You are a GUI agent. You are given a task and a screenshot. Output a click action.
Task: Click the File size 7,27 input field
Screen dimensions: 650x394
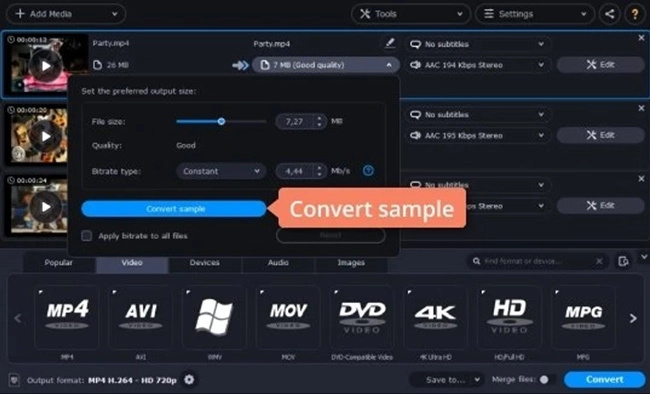[295, 122]
